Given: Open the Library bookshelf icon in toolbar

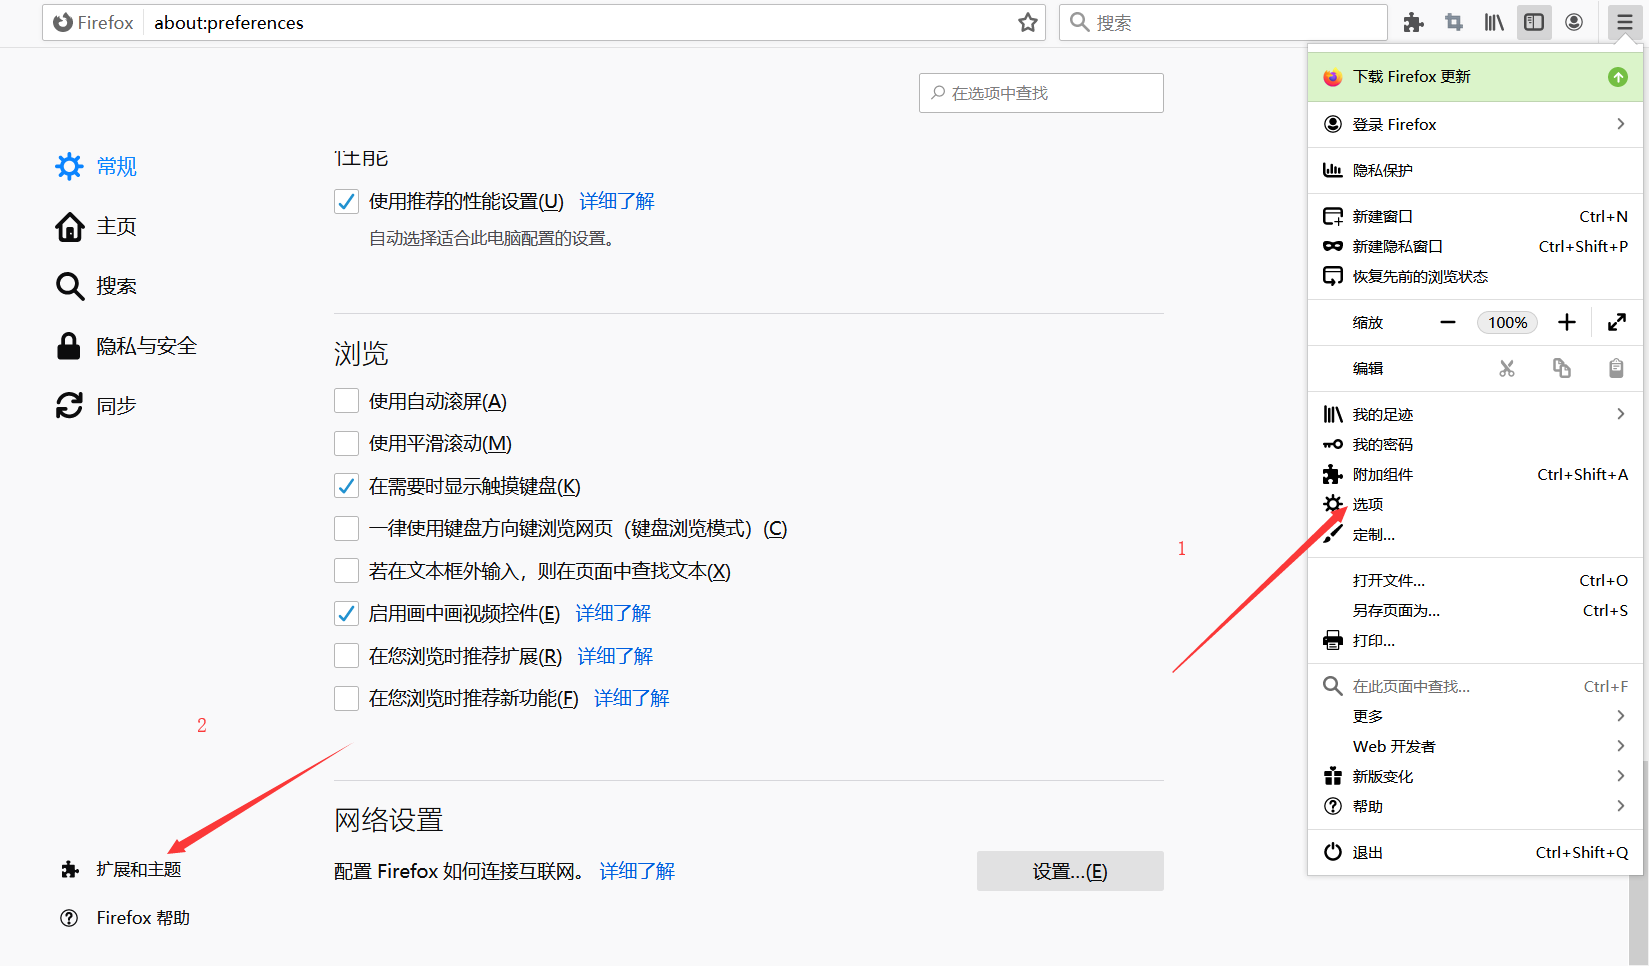Looking at the screenshot, I should click(x=1494, y=22).
